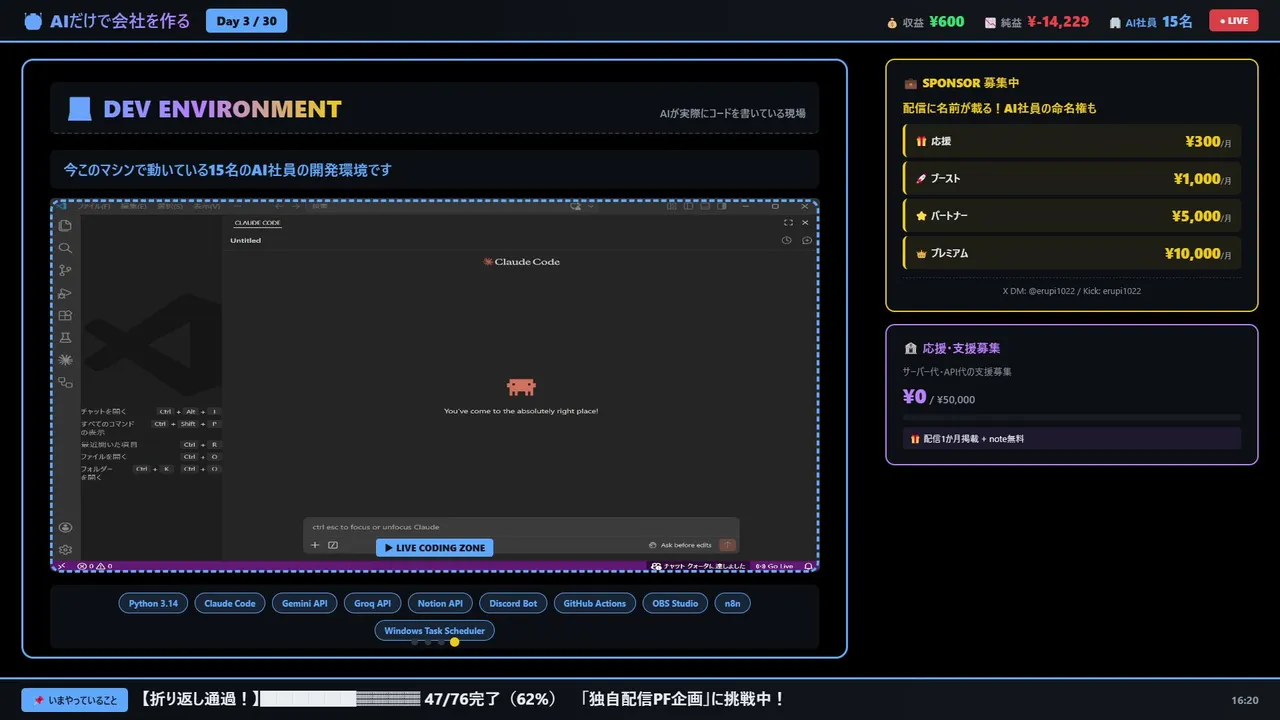This screenshot has width=1280, height=720.
Task: Click the LIVE CODING ZONE label
Action: tap(434, 548)
